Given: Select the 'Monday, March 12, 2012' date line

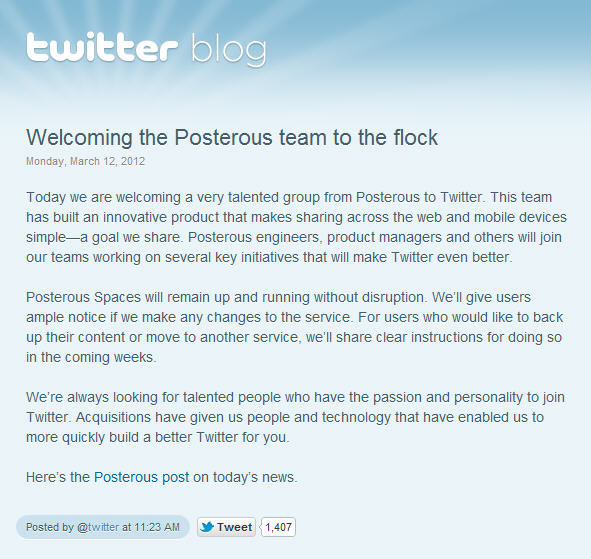Looking at the screenshot, I should pyautogui.click(x=86, y=161).
